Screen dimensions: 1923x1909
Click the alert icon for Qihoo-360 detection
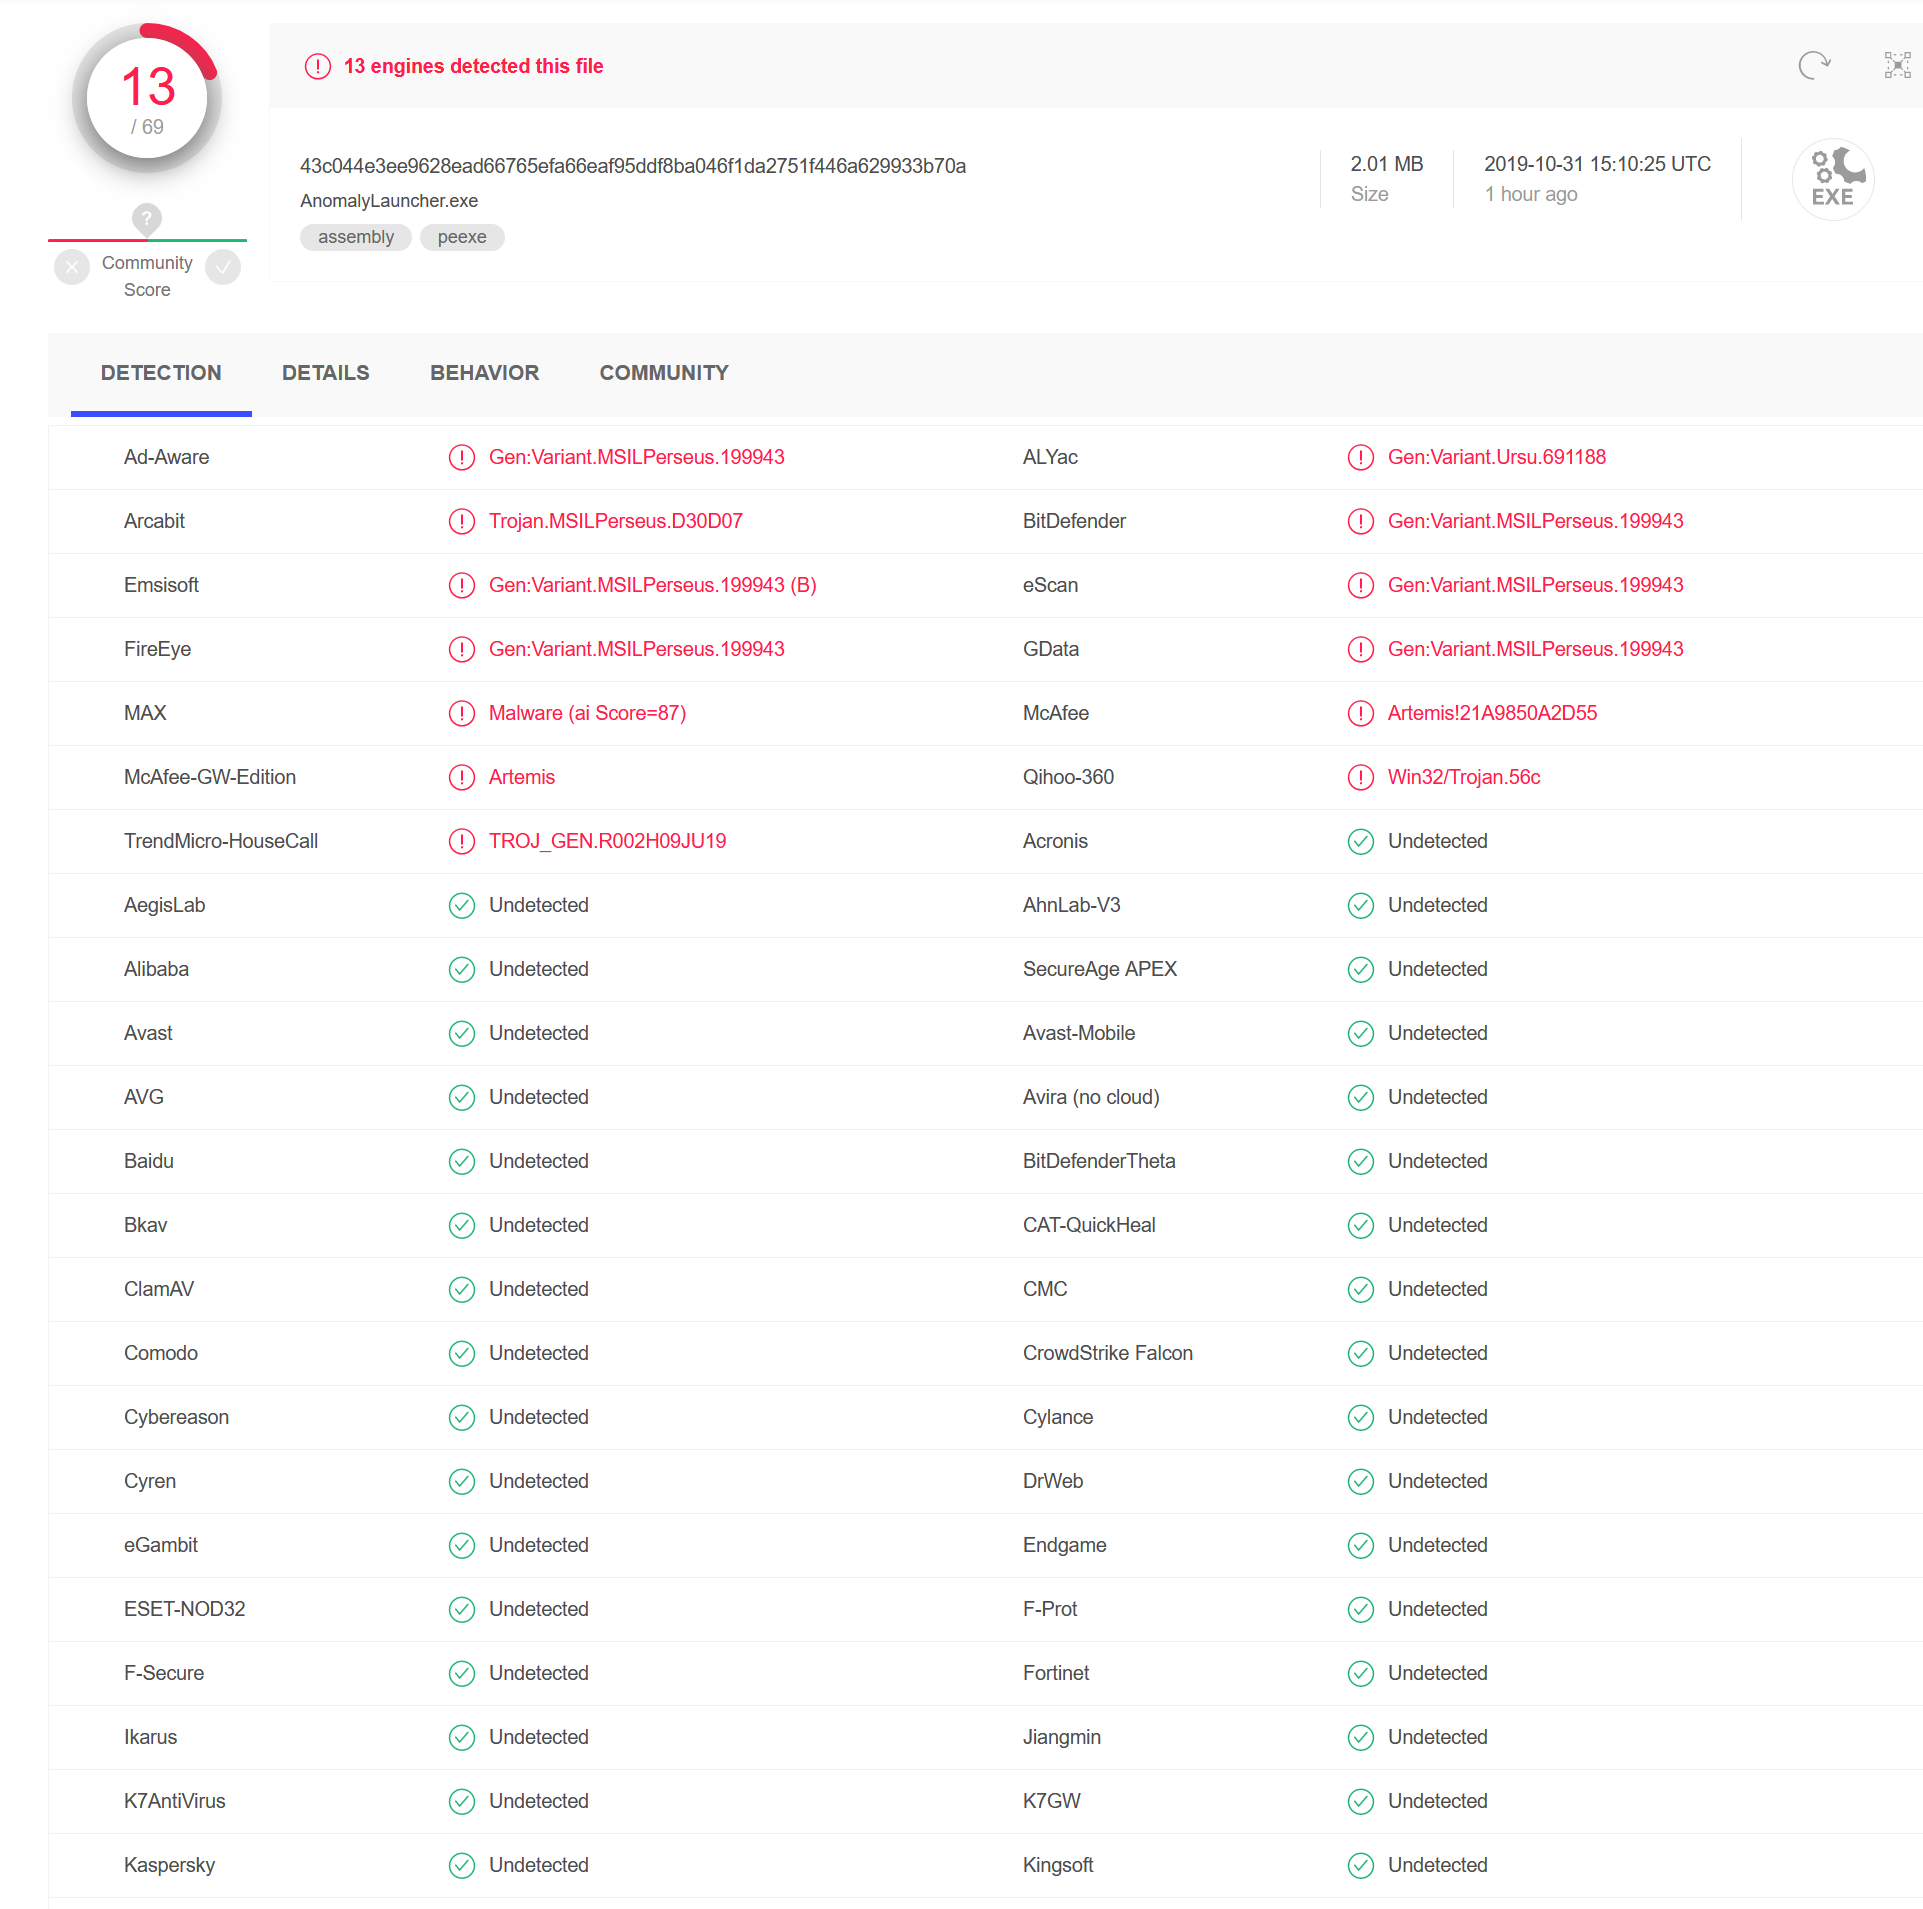(x=1360, y=778)
